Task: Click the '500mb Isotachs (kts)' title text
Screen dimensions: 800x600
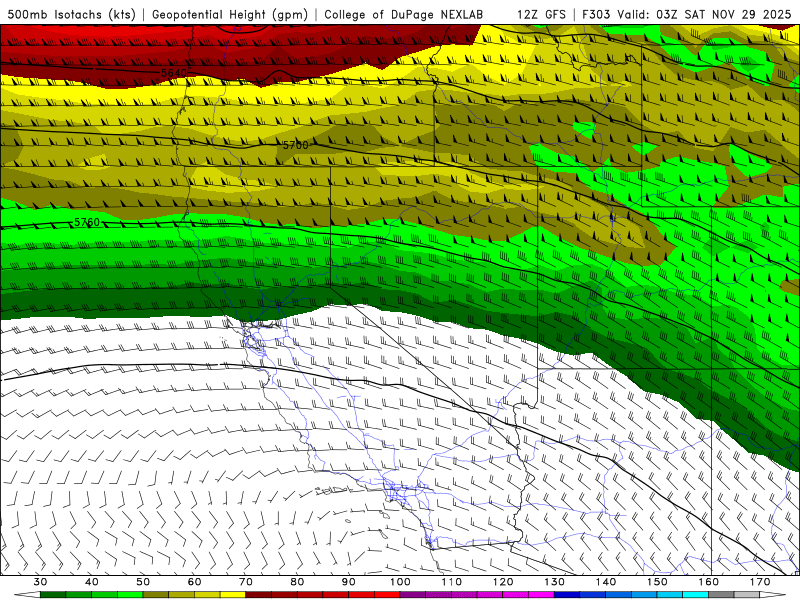Action: [71, 14]
